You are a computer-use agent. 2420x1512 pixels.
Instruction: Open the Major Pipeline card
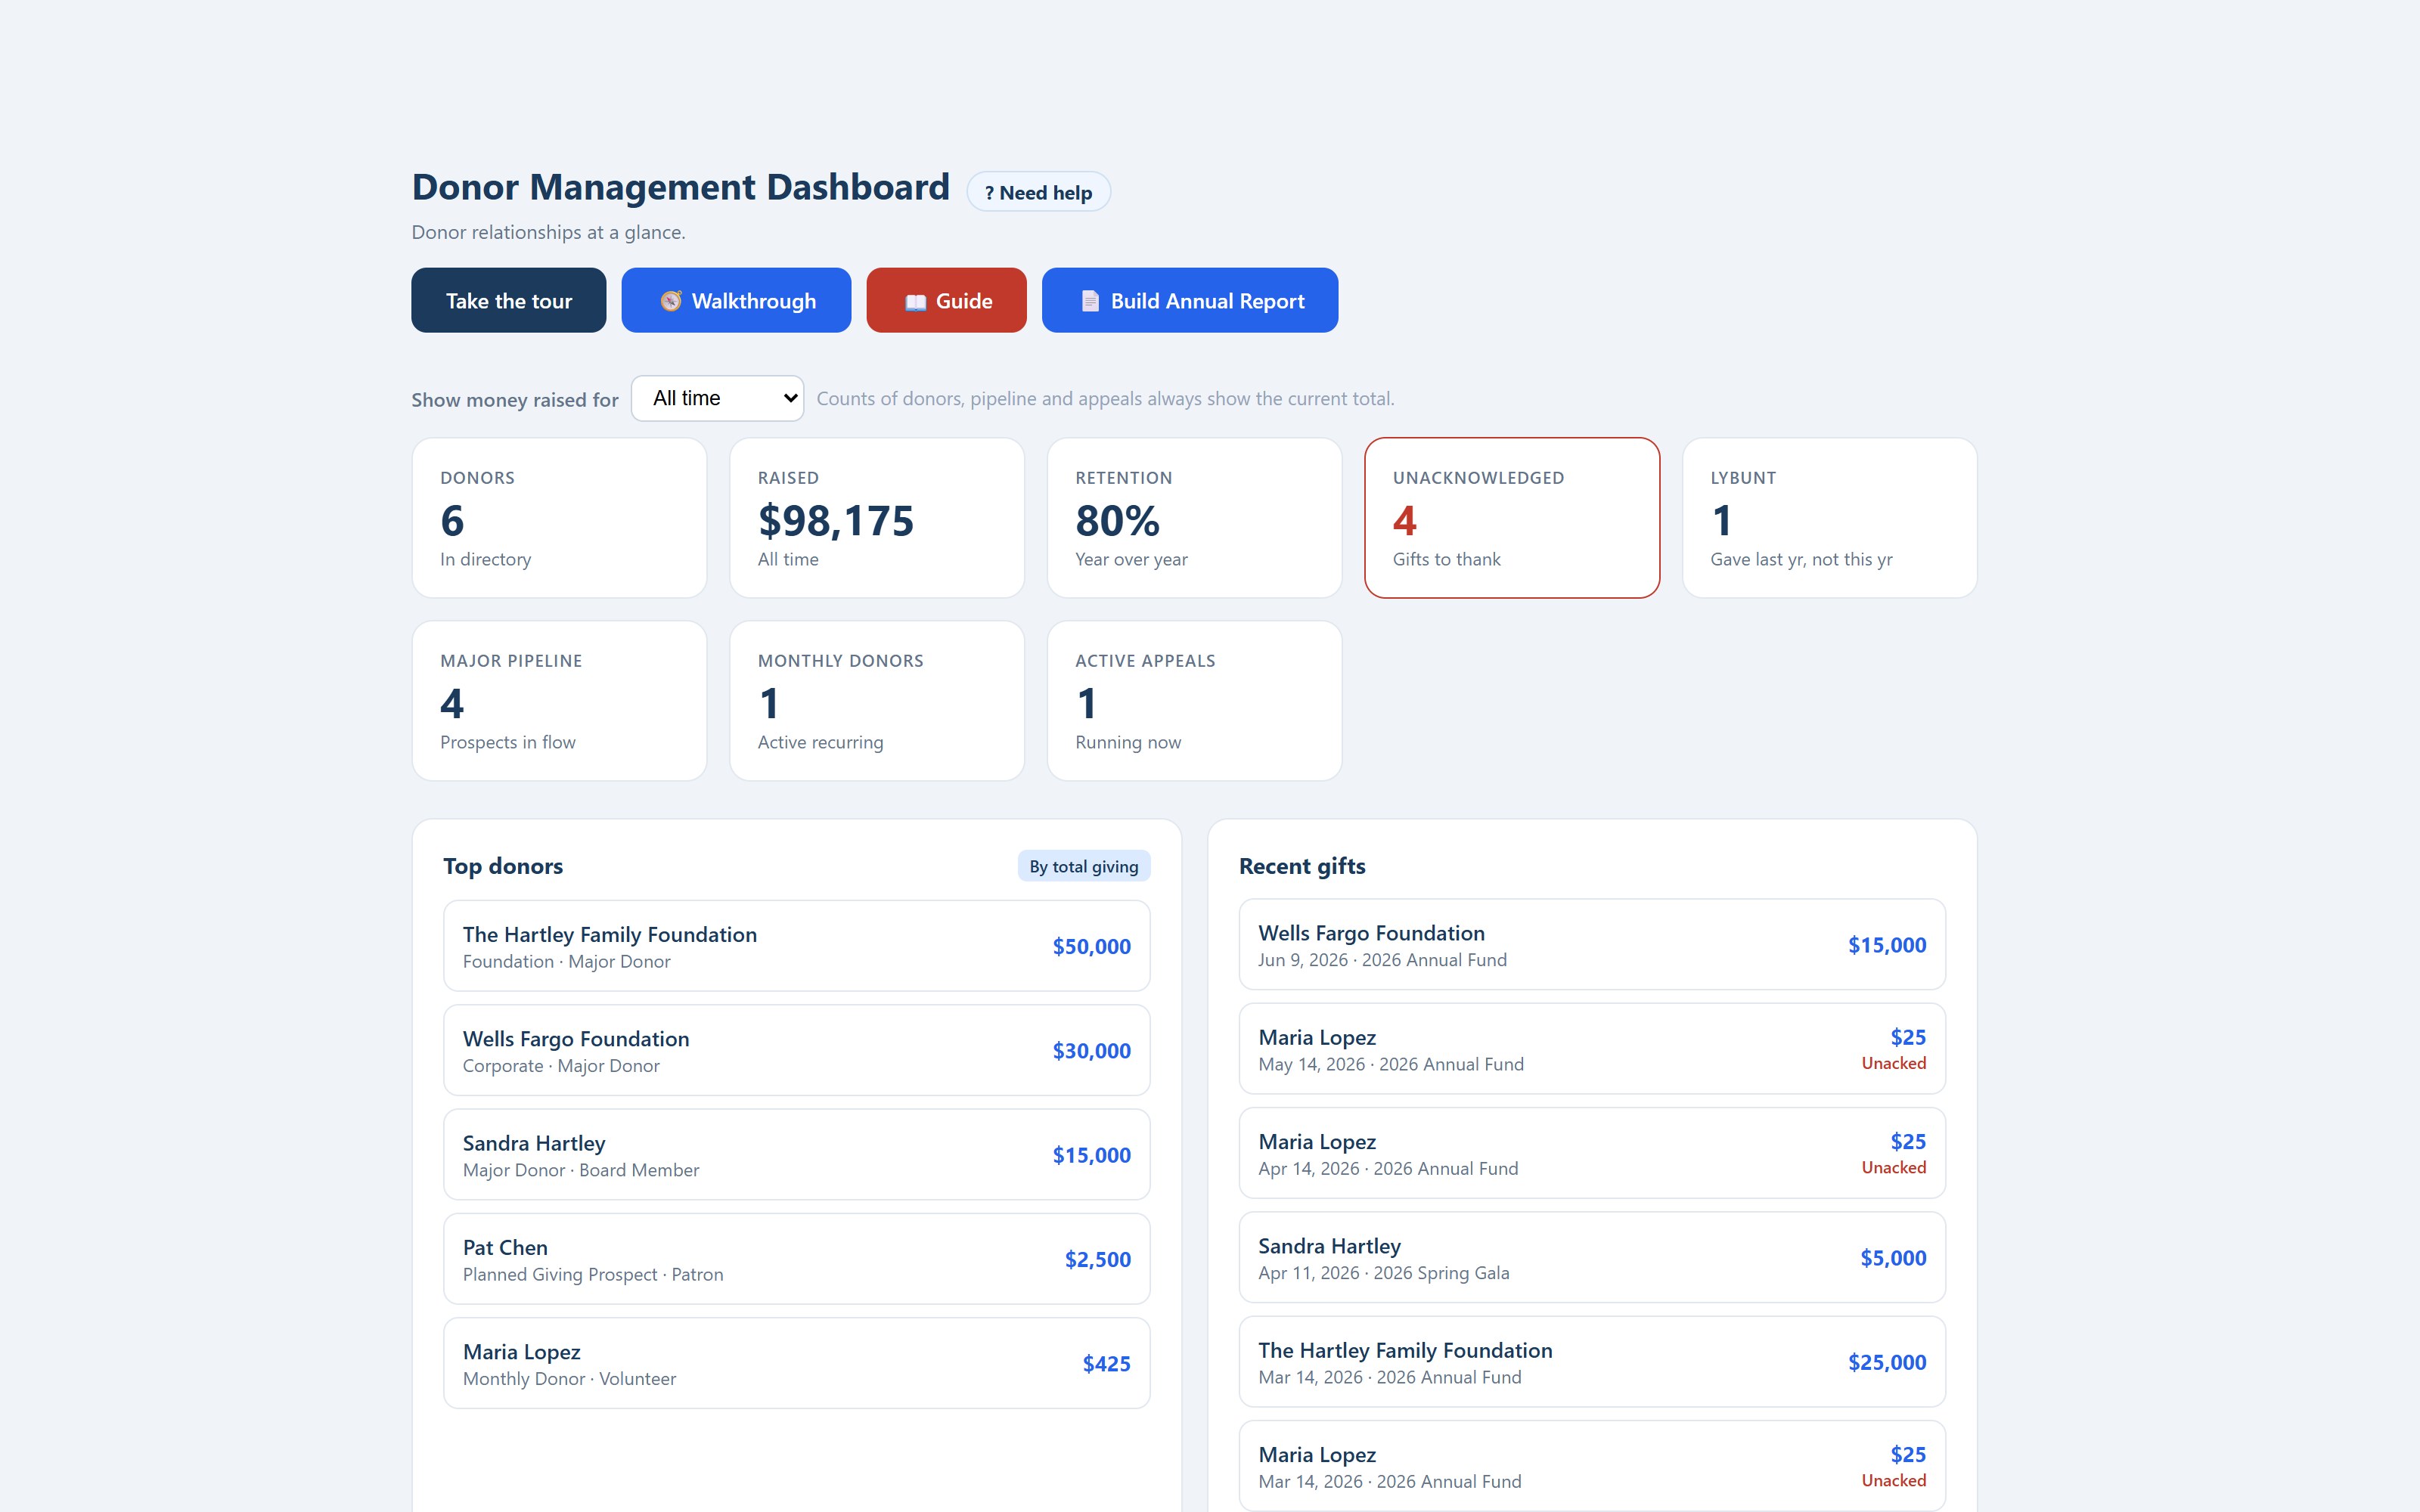coord(559,701)
